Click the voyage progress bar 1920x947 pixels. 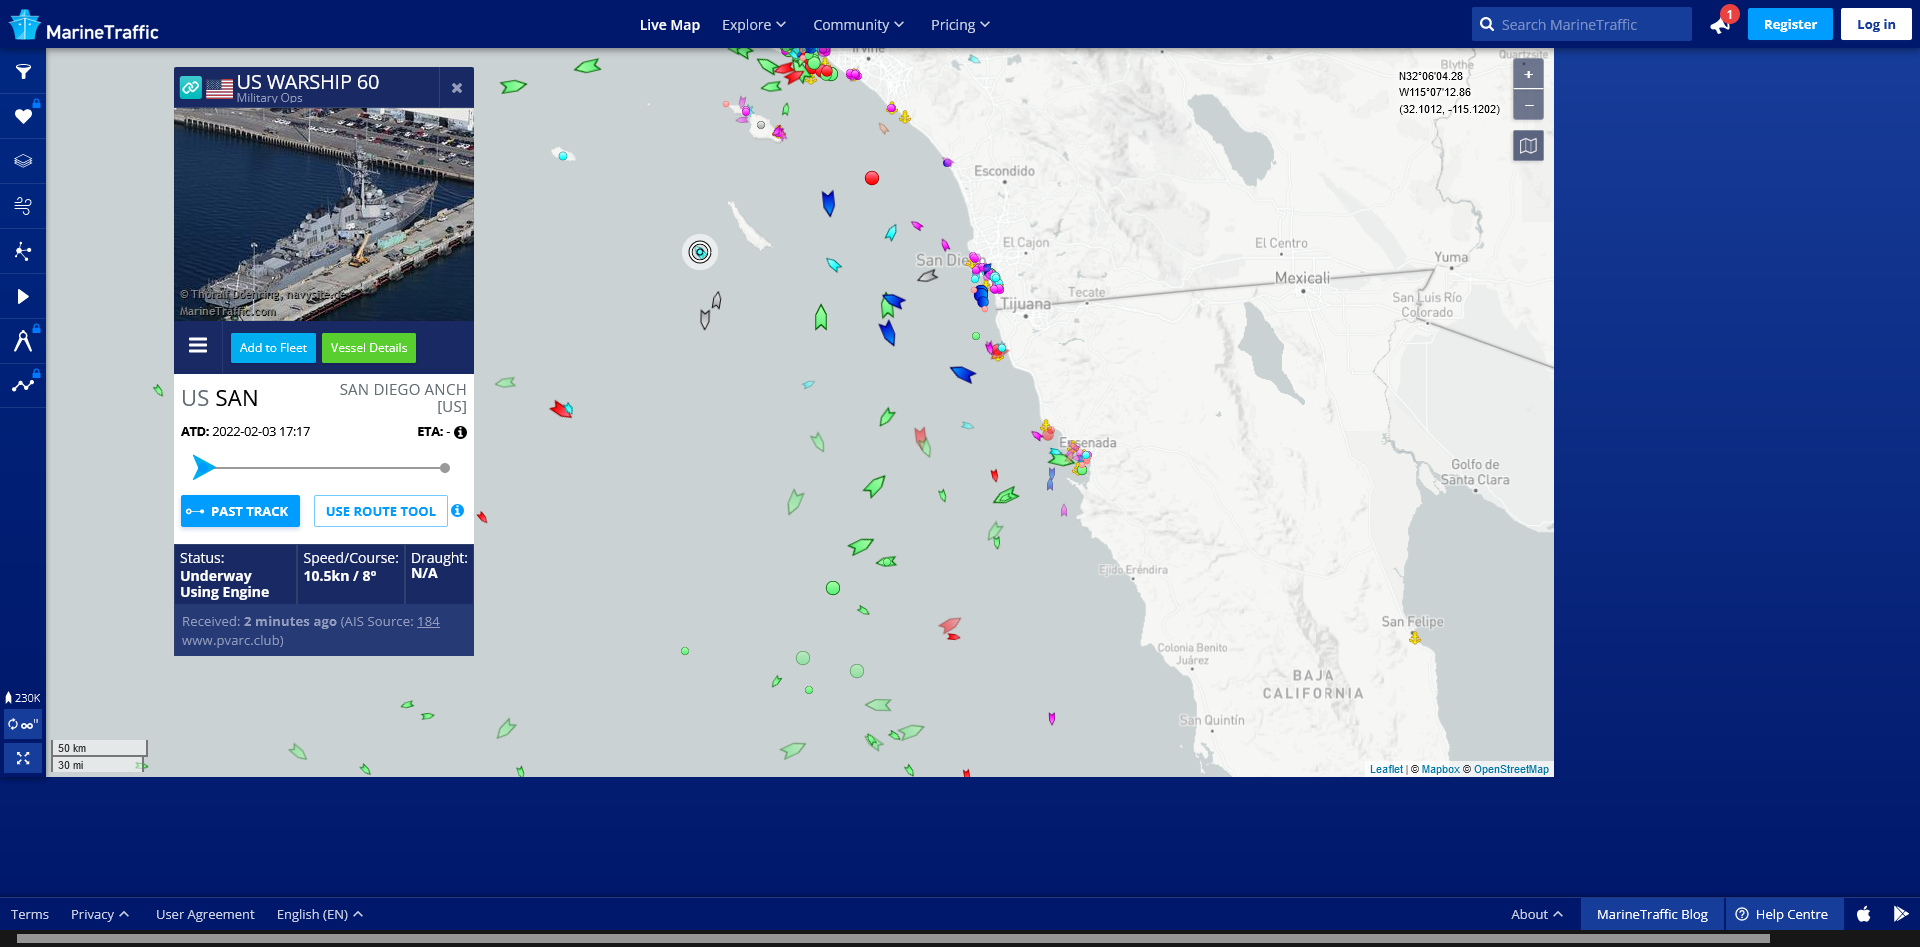click(x=322, y=467)
